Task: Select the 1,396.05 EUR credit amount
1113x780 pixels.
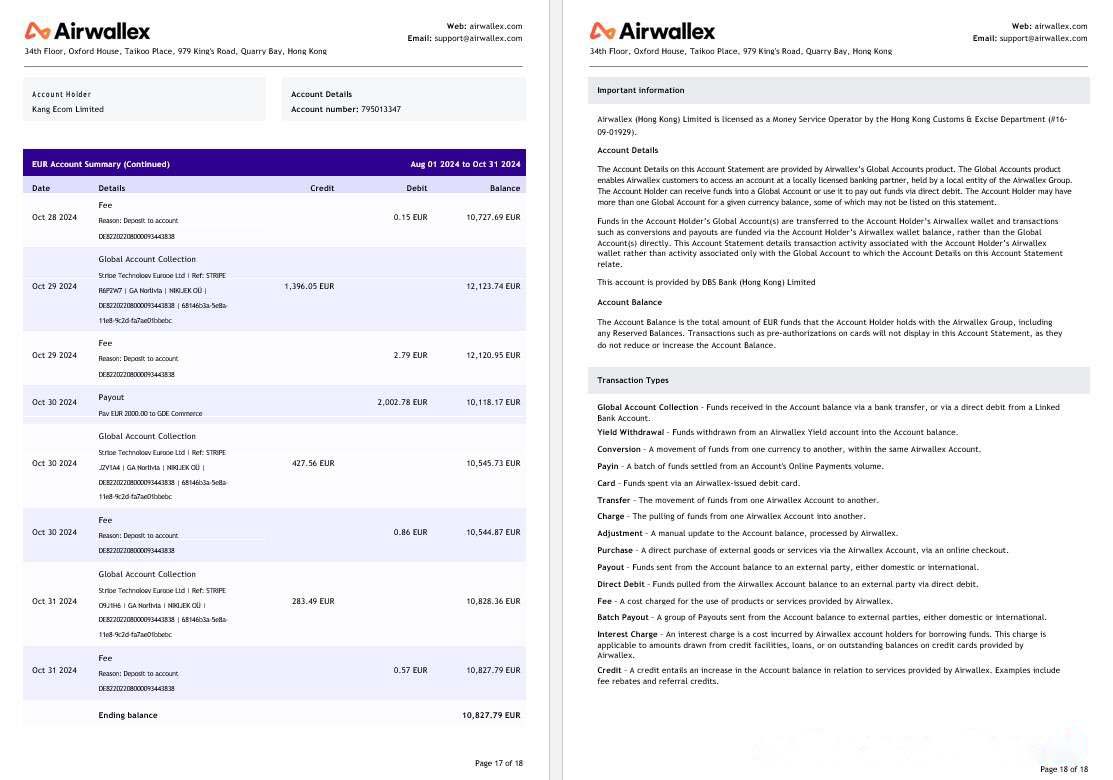Action: click(309, 286)
